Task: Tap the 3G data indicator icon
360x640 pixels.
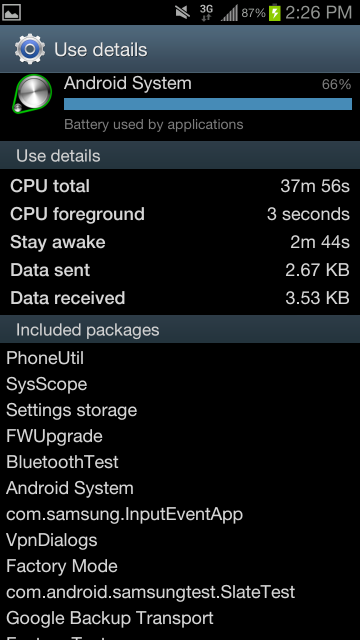Action: (207, 13)
